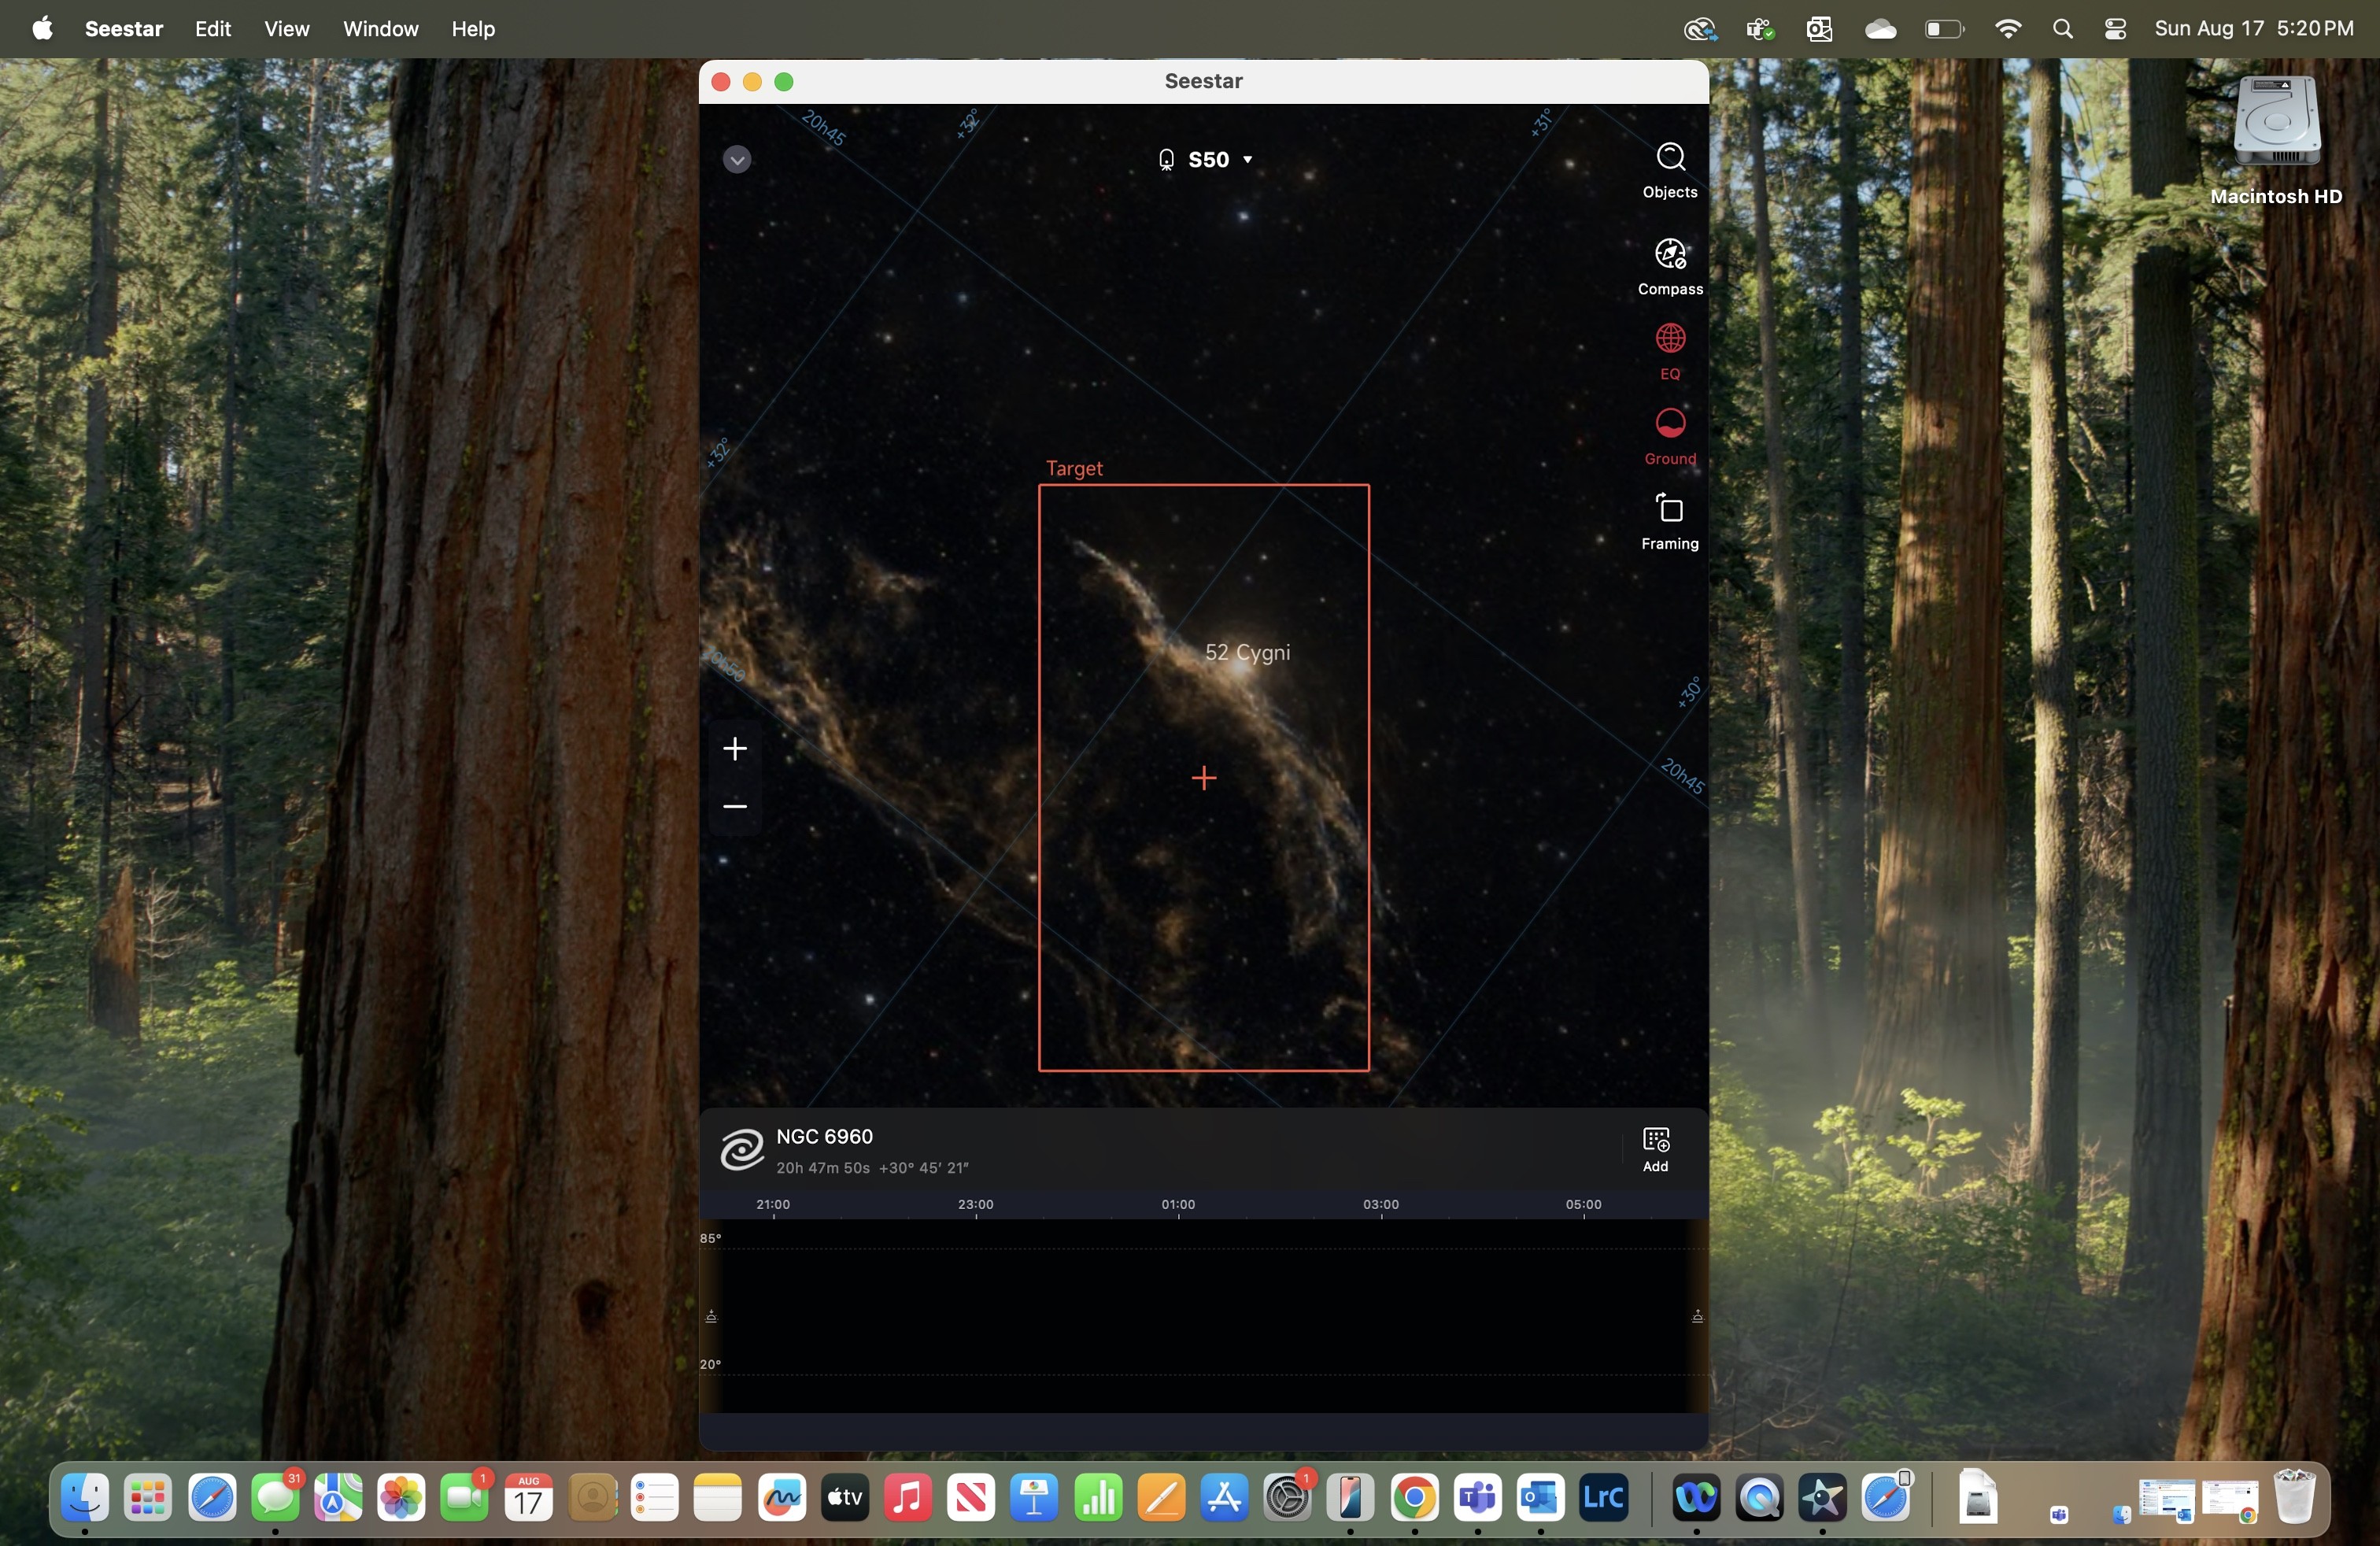Screen dimensions: 2380x1546
Task: Open the Edit menu
Action: (x=212, y=29)
